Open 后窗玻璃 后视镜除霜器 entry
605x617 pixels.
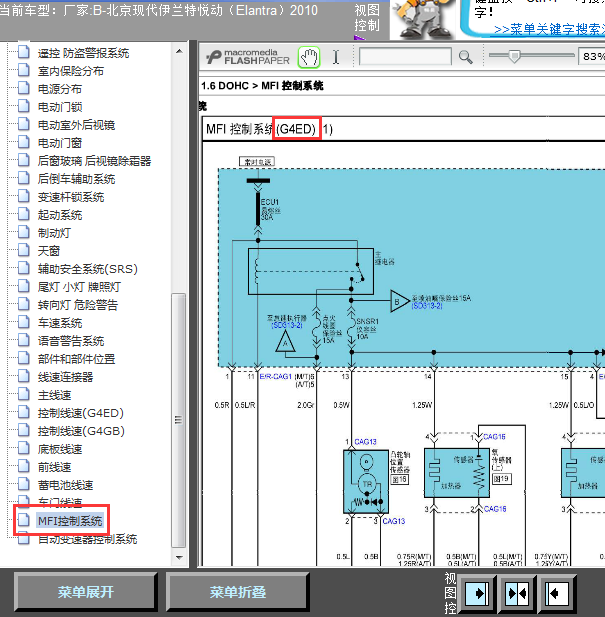(x=94, y=161)
